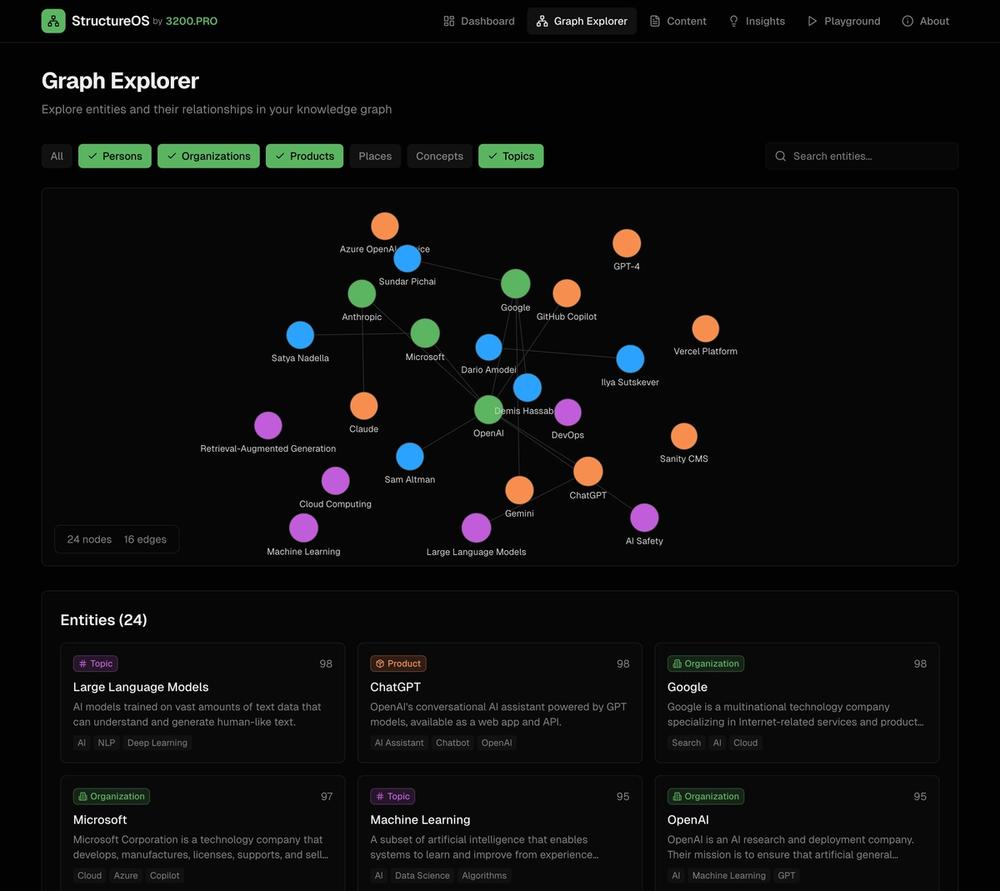Click the Product badge on ChatGPT card
The height and width of the screenshot is (891, 1000).
pyautogui.click(x=398, y=663)
